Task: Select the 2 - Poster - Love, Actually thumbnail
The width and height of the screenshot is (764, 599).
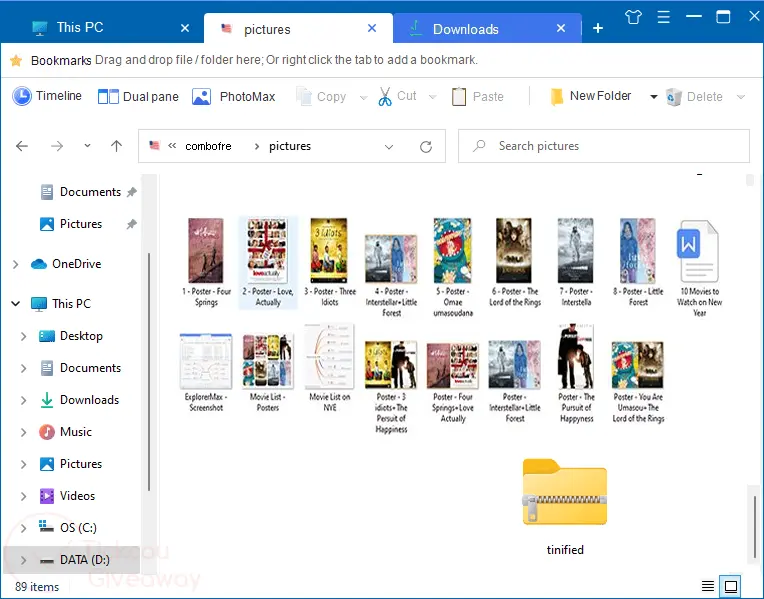Action: [x=267, y=262]
